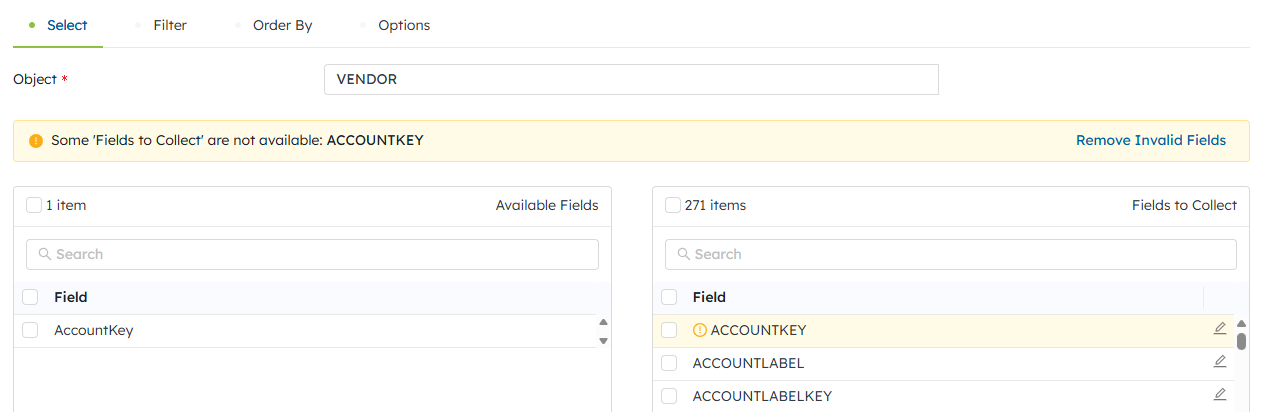The image size is (1261, 412).
Task: Check the ACCOUNTLABEL row checkbox
Action: point(669,363)
